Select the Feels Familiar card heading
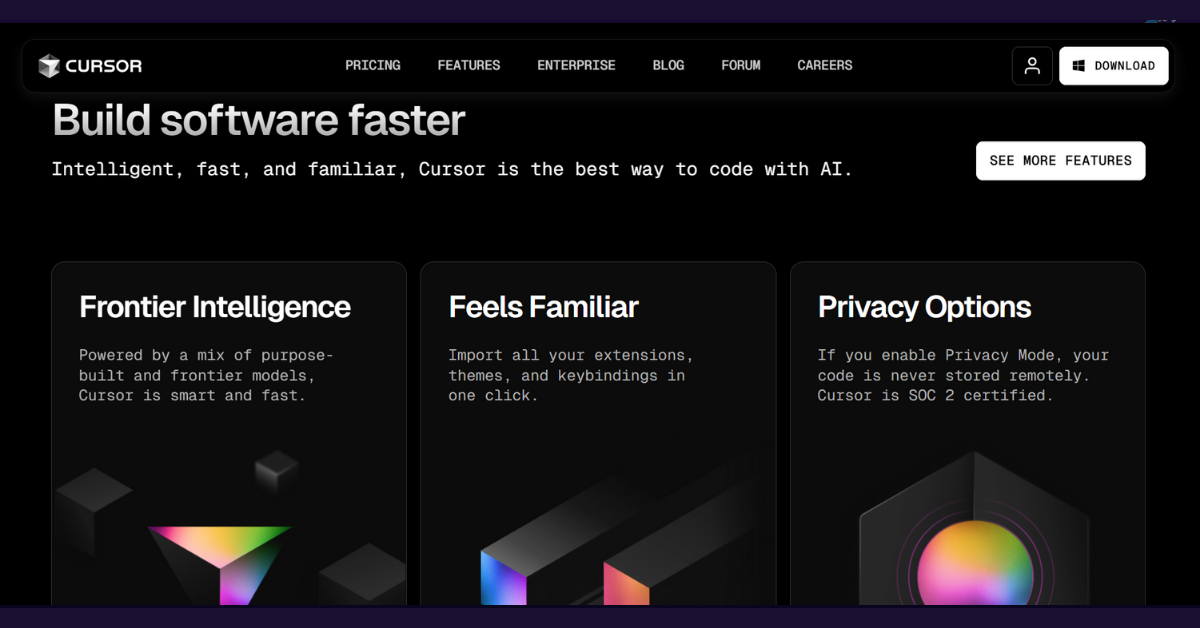Viewport: 1200px width, 628px height. pyautogui.click(x=543, y=307)
